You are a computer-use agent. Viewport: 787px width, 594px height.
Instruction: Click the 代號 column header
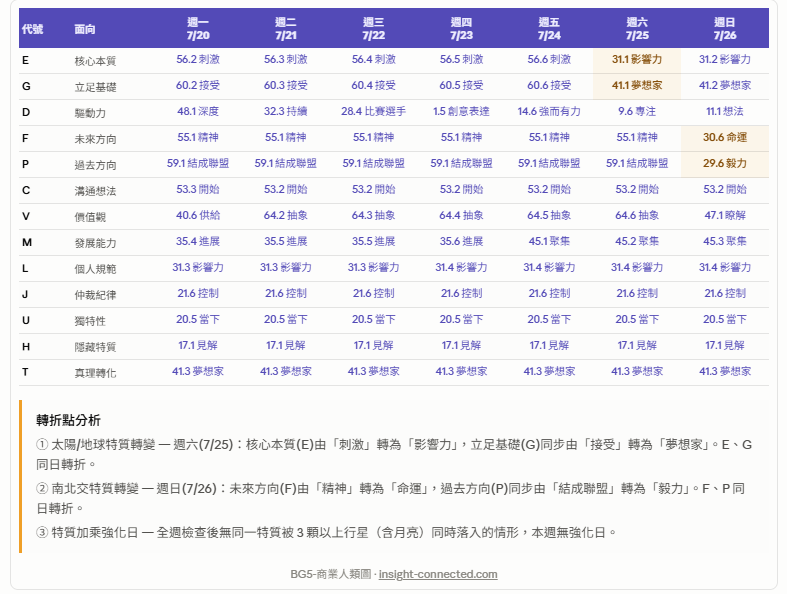[x=32, y=29]
